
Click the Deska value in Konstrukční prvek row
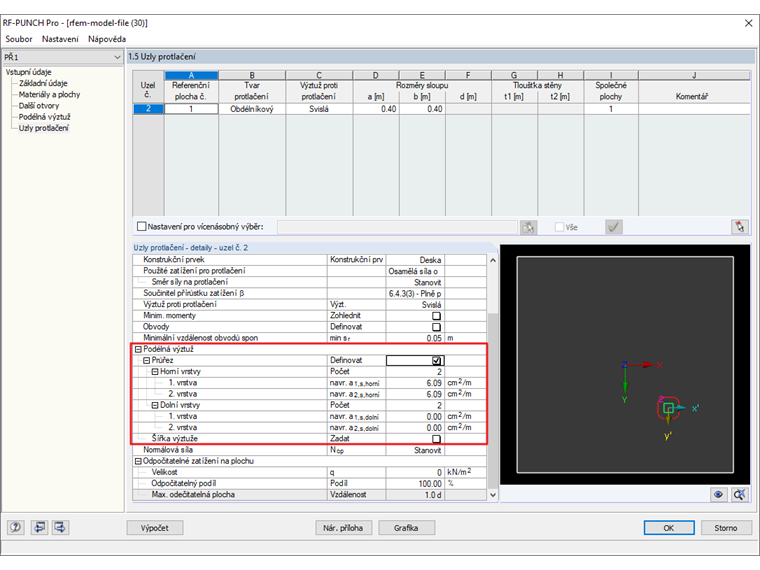pos(415,260)
